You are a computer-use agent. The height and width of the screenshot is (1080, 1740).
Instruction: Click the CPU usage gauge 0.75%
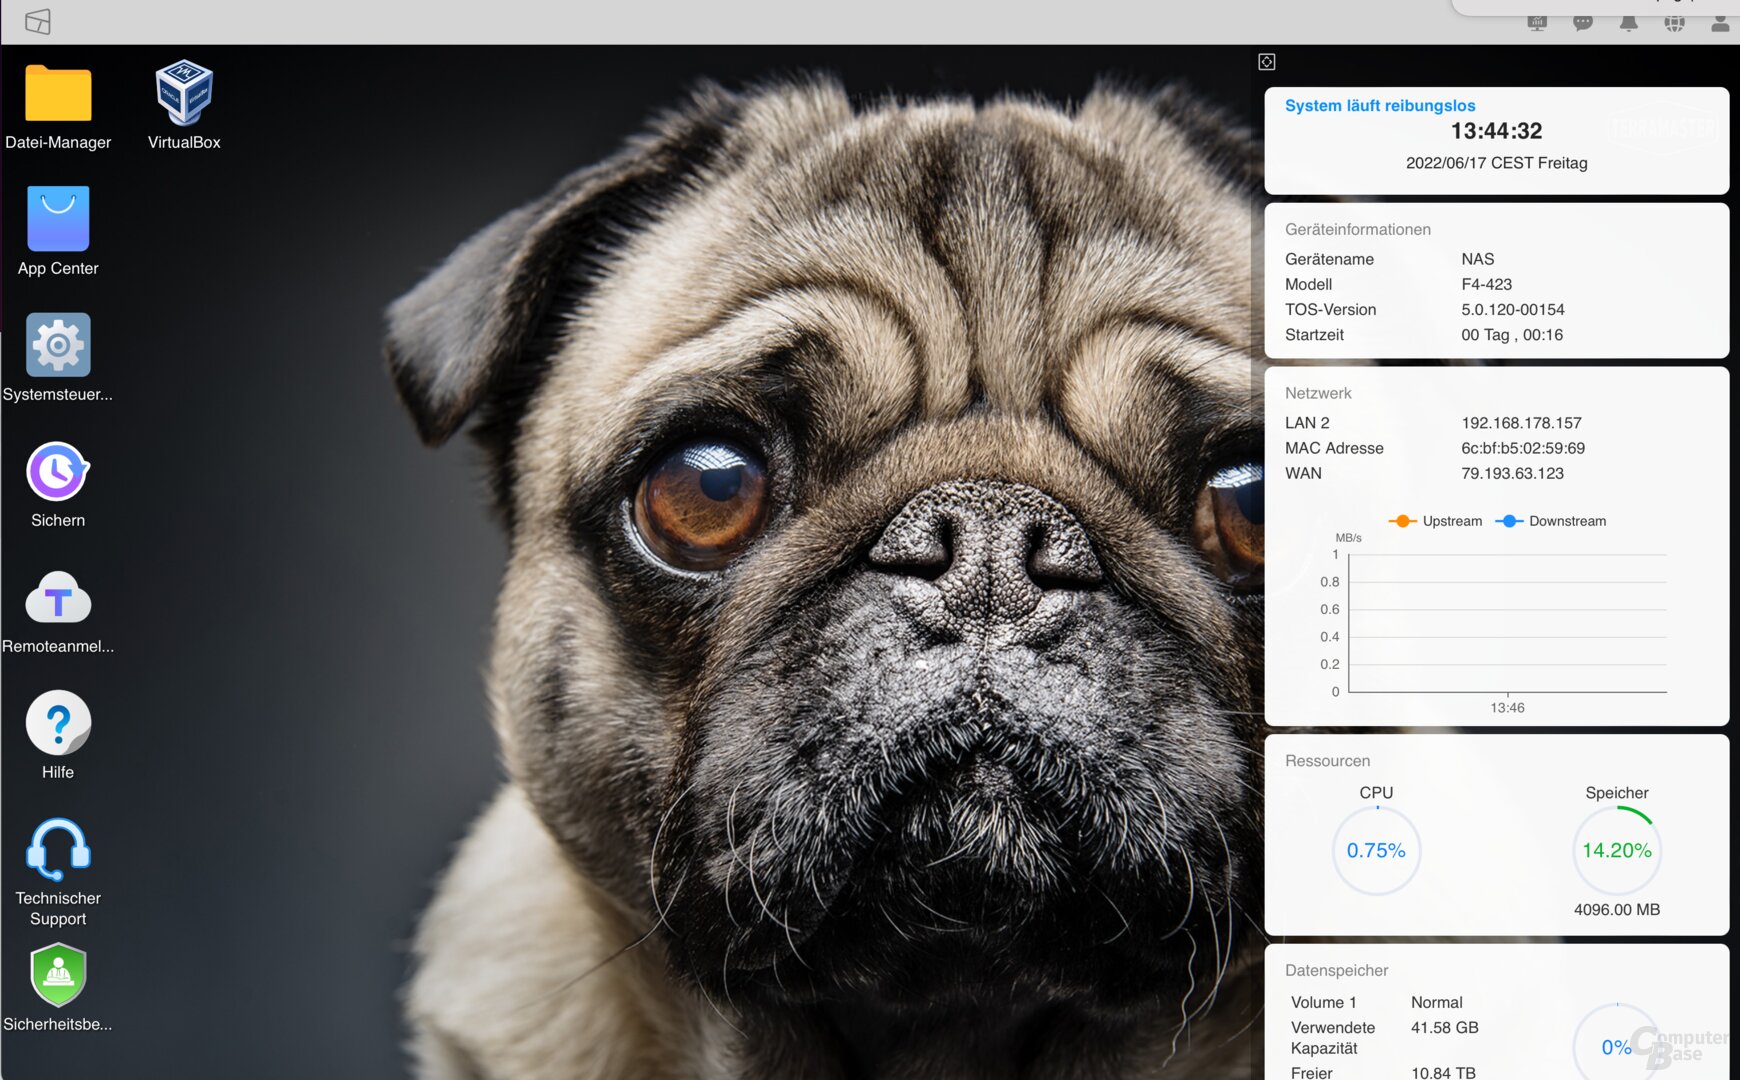1376,850
